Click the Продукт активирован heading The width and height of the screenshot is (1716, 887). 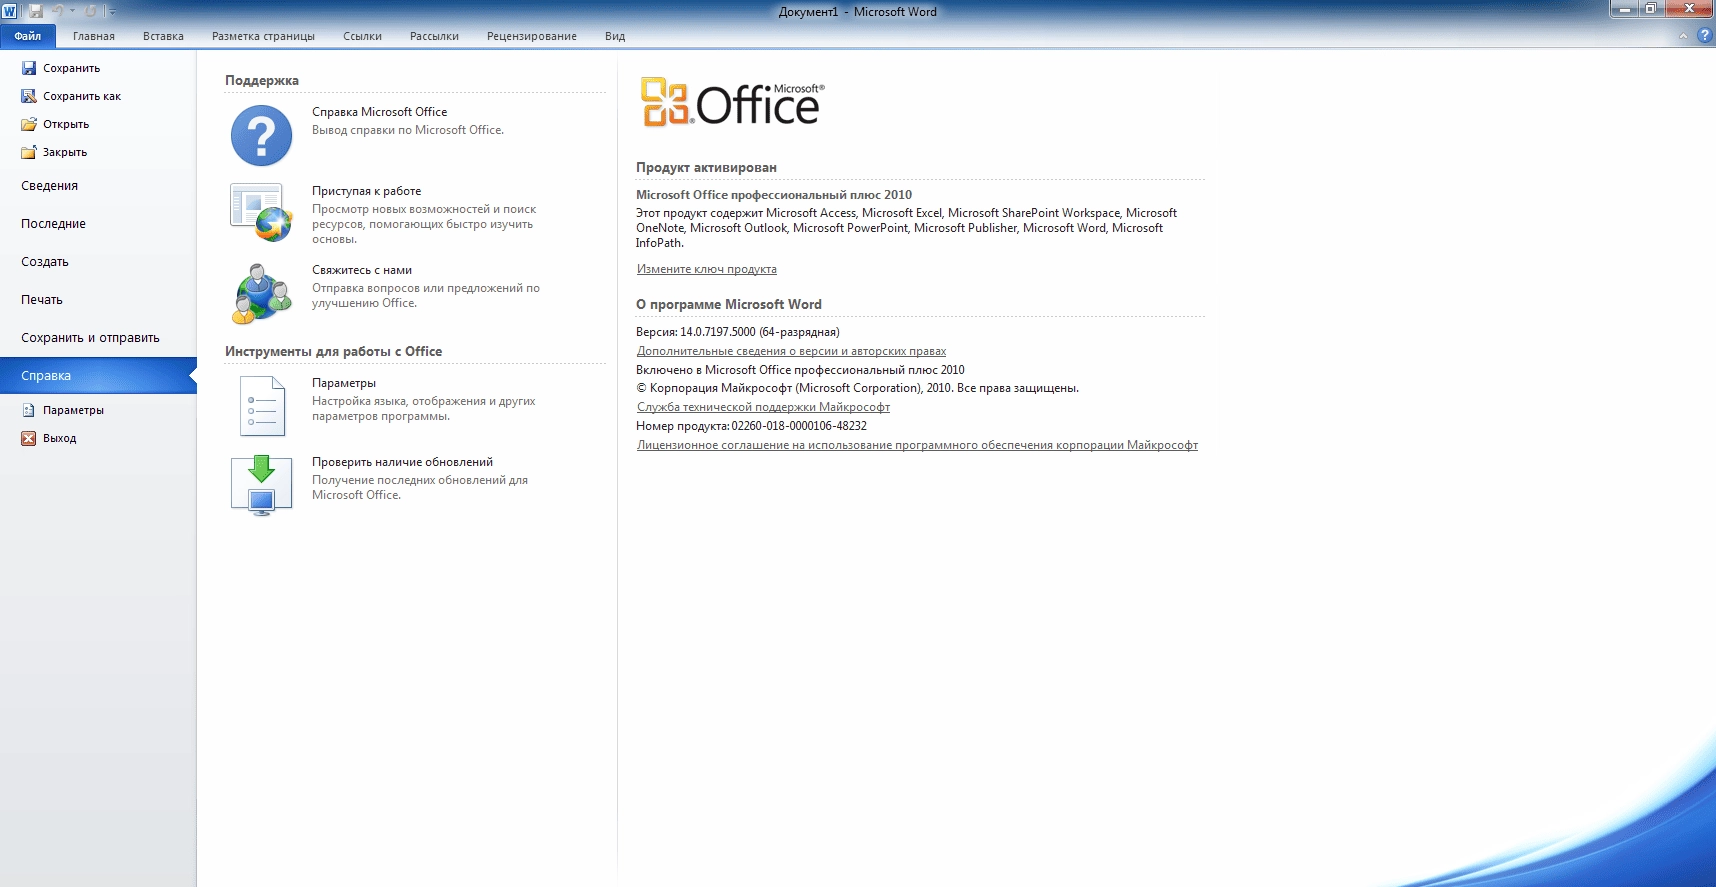pyautogui.click(x=706, y=167)
